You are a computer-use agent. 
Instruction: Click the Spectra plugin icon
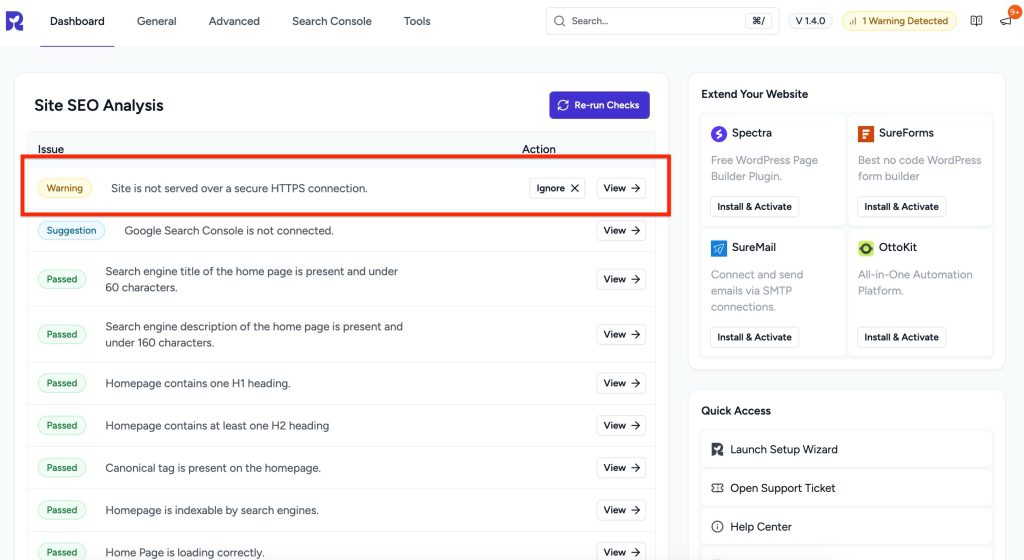coord(719,134)
